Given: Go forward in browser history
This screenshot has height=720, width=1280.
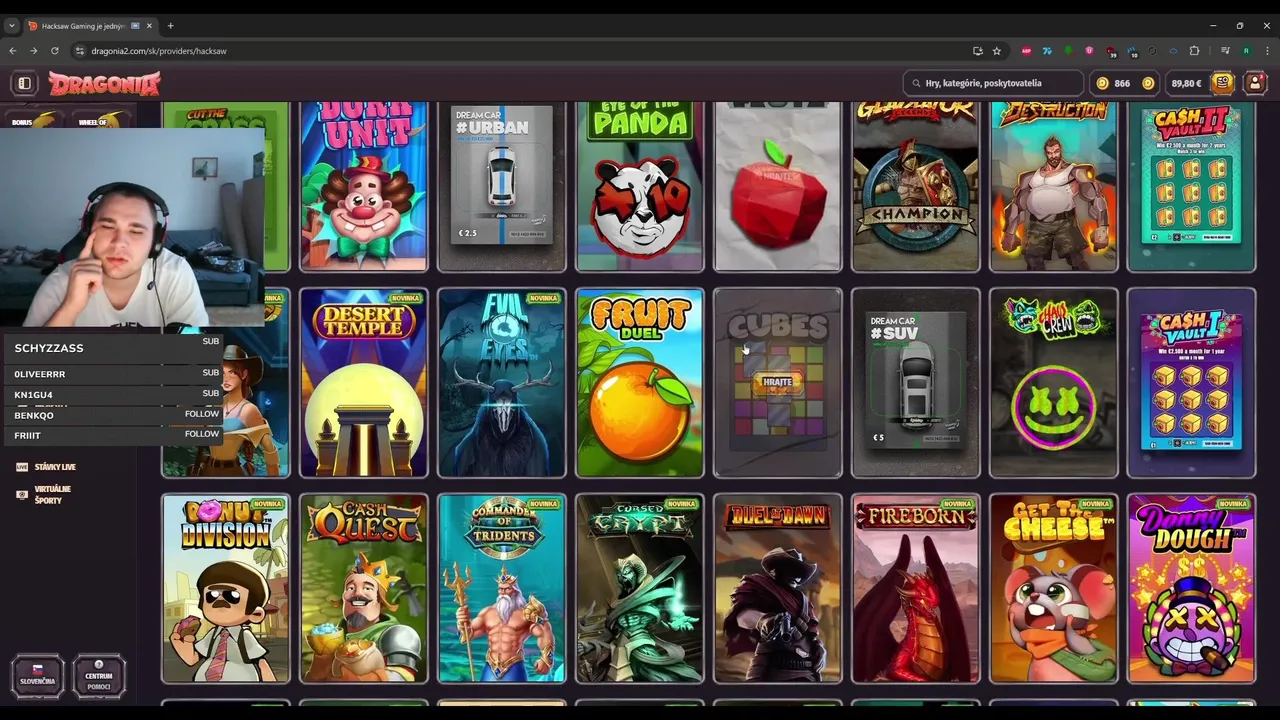Looking at the screenshot, I should [x=33, y=51].
